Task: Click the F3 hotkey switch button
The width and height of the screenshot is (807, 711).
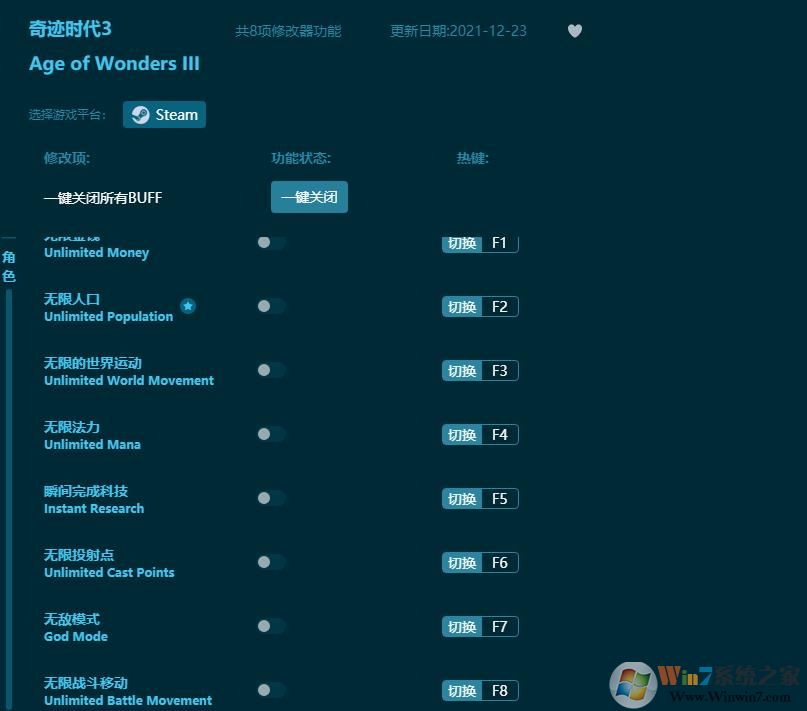Action: click(x=480, y=371)
